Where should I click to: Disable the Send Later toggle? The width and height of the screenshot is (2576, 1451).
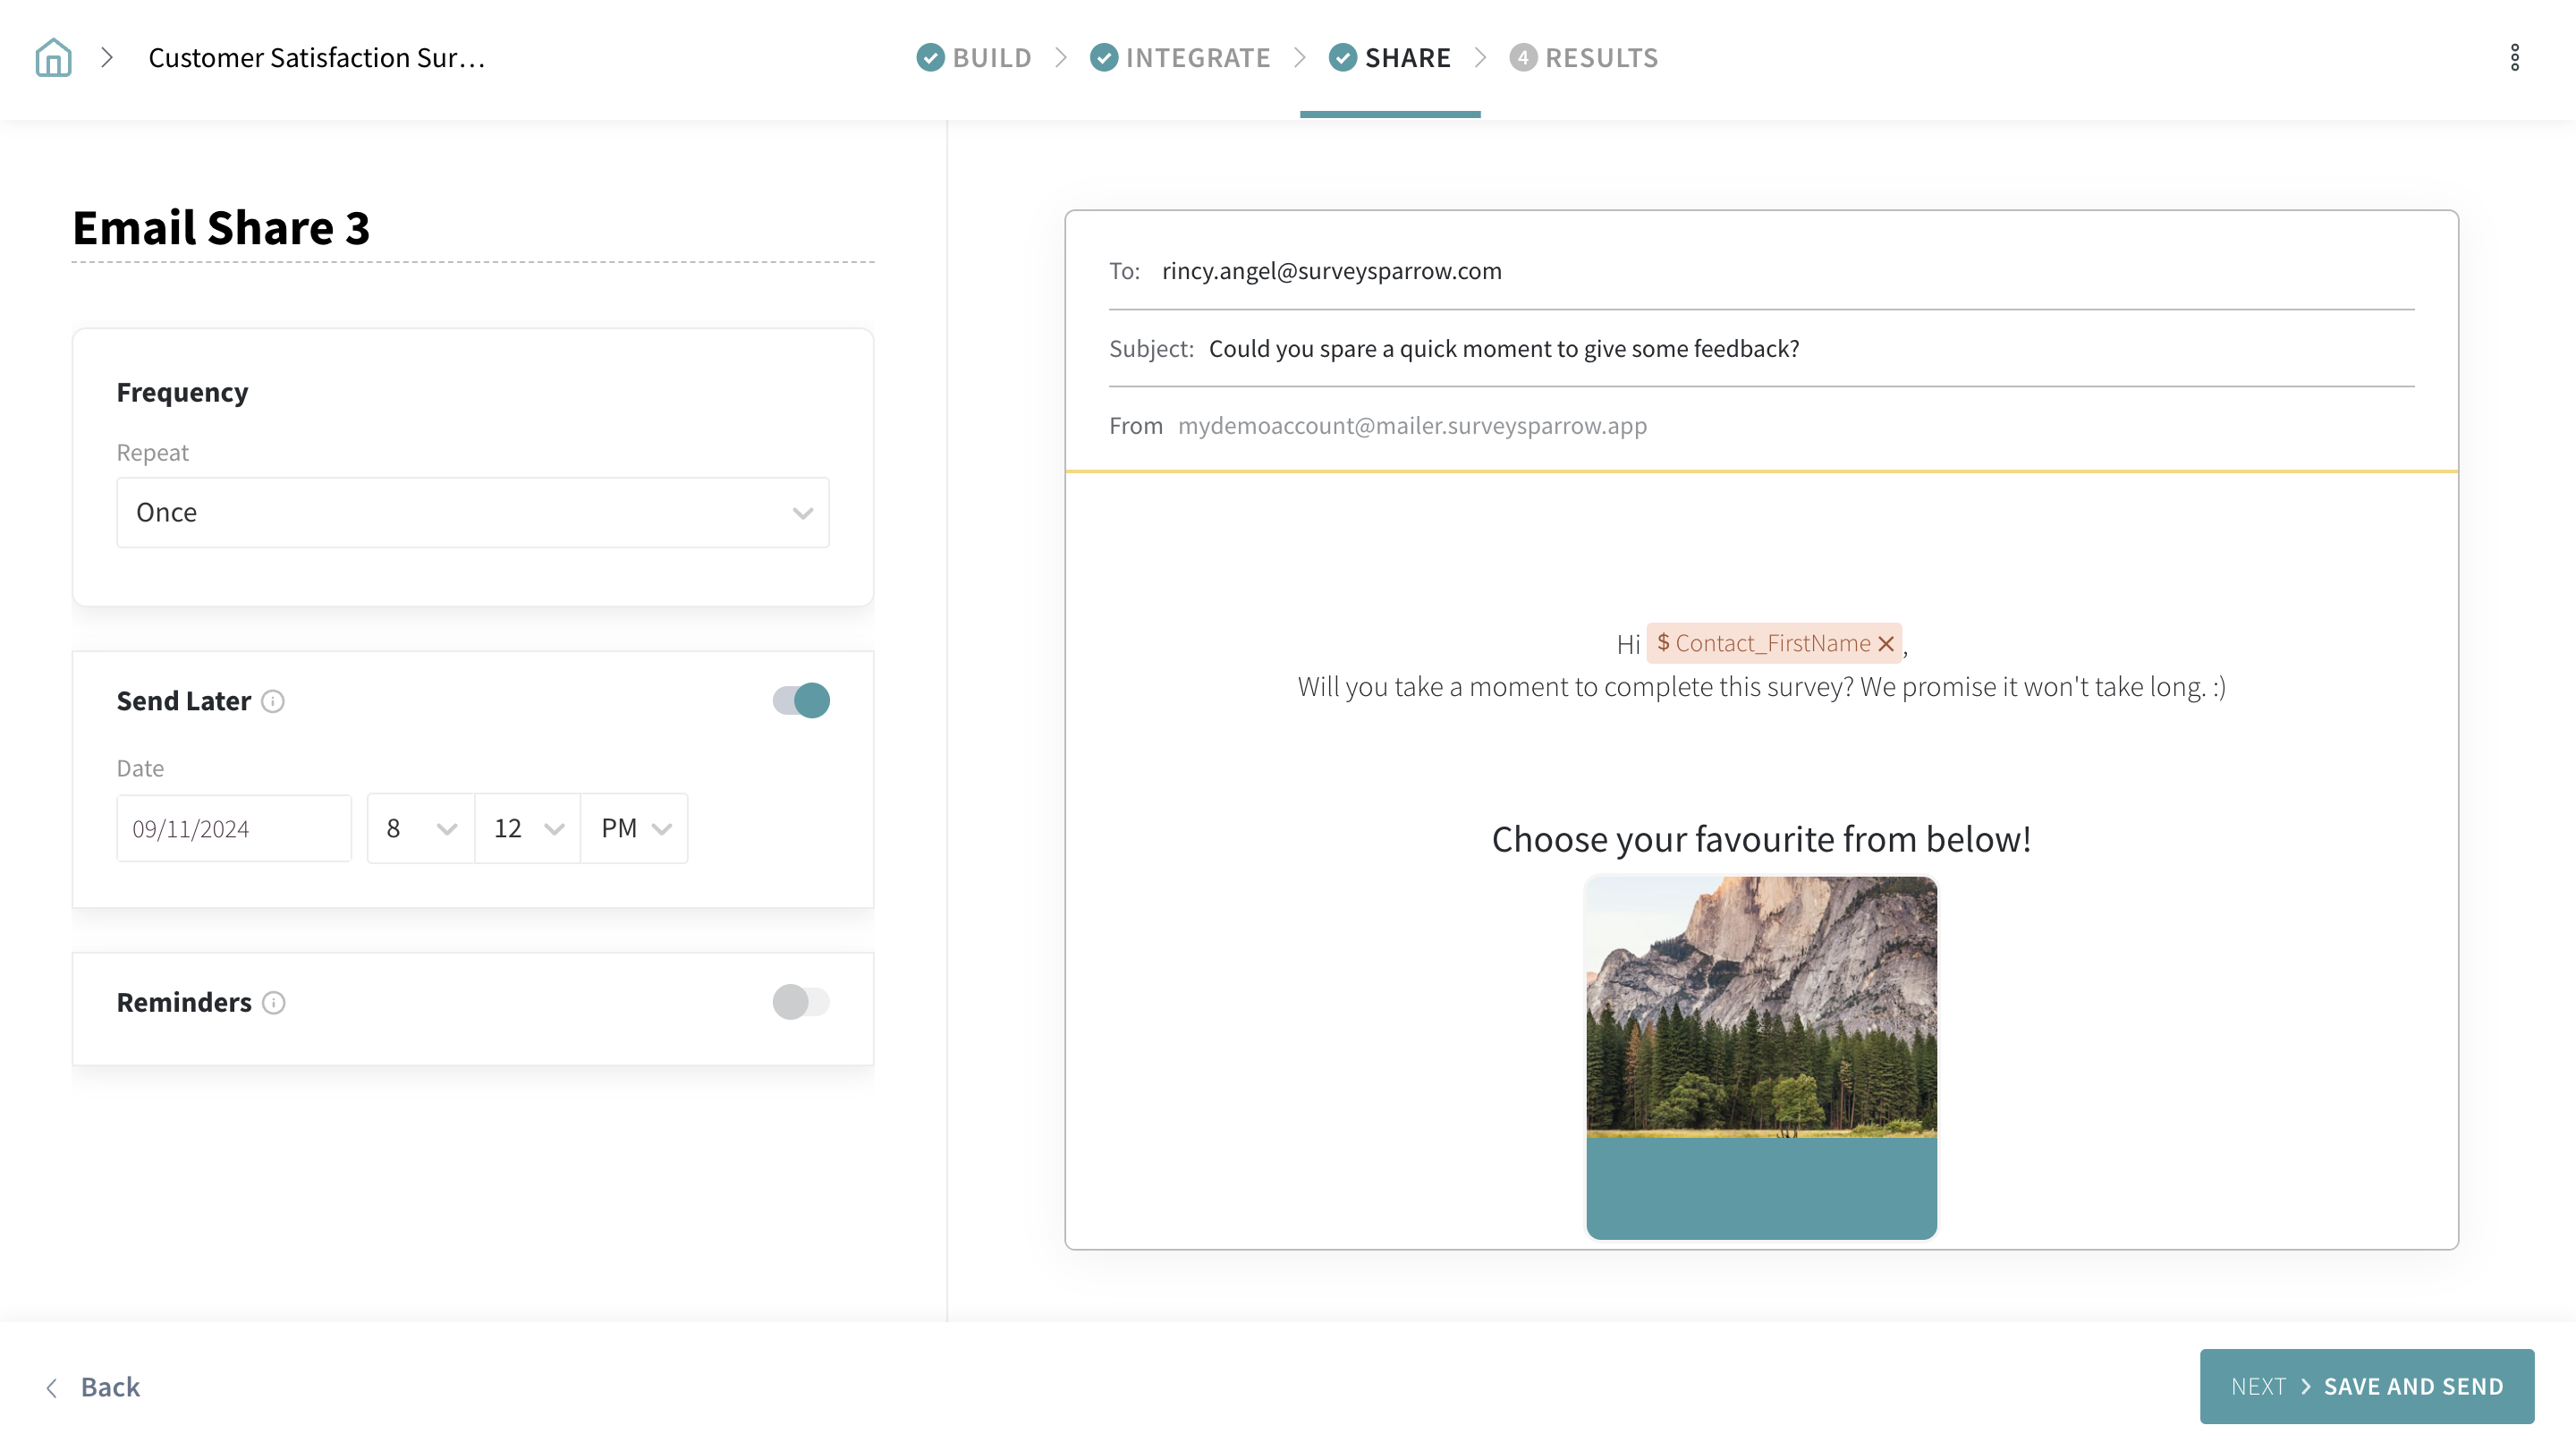pyautogui.click(x=800, y=701)
